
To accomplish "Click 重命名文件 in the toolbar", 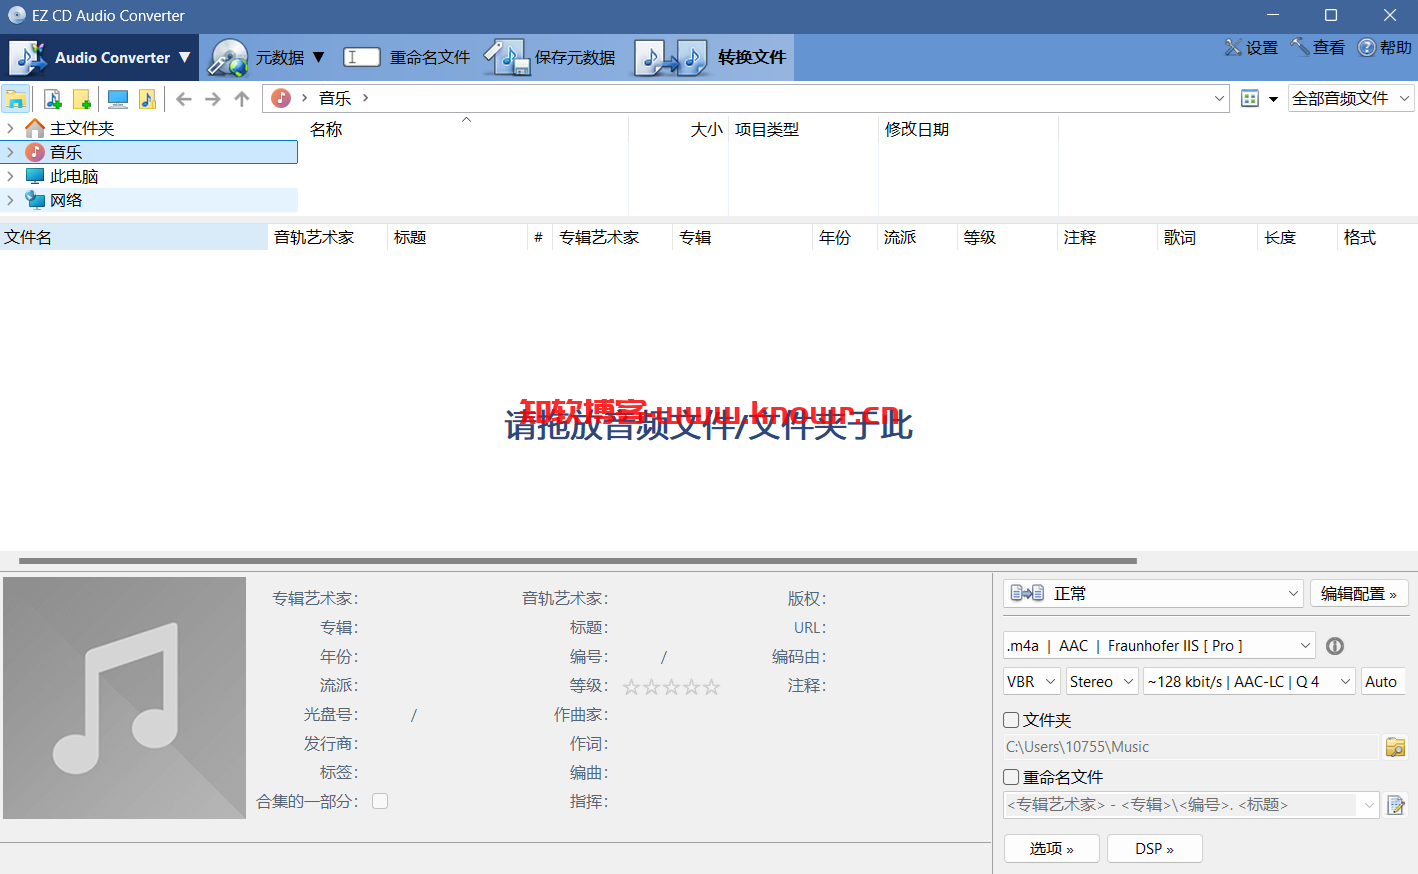I will 406,58.
